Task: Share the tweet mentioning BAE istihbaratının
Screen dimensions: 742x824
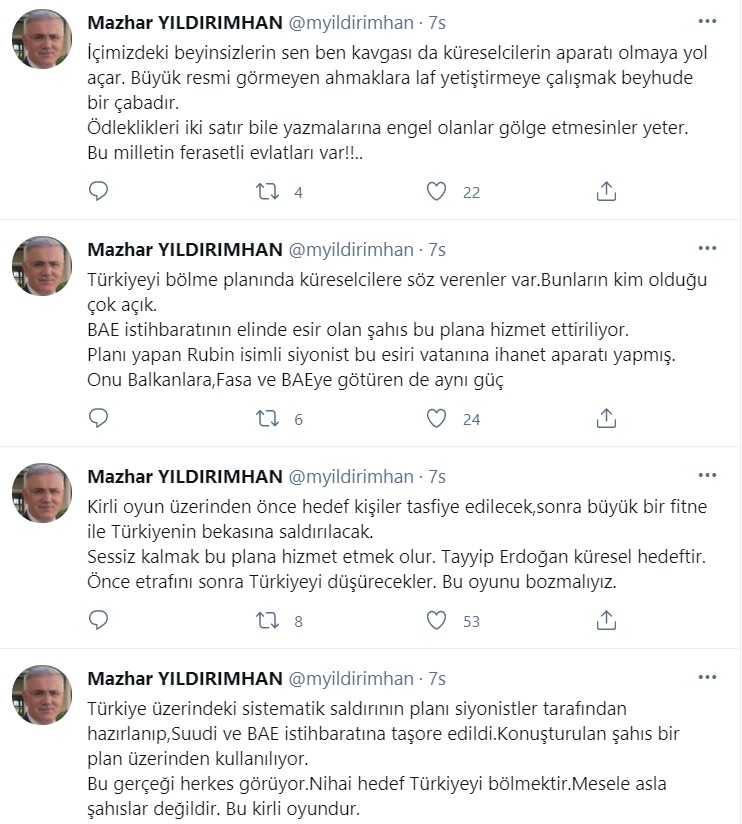Action: pyautogui.click(x=606, y=418)
